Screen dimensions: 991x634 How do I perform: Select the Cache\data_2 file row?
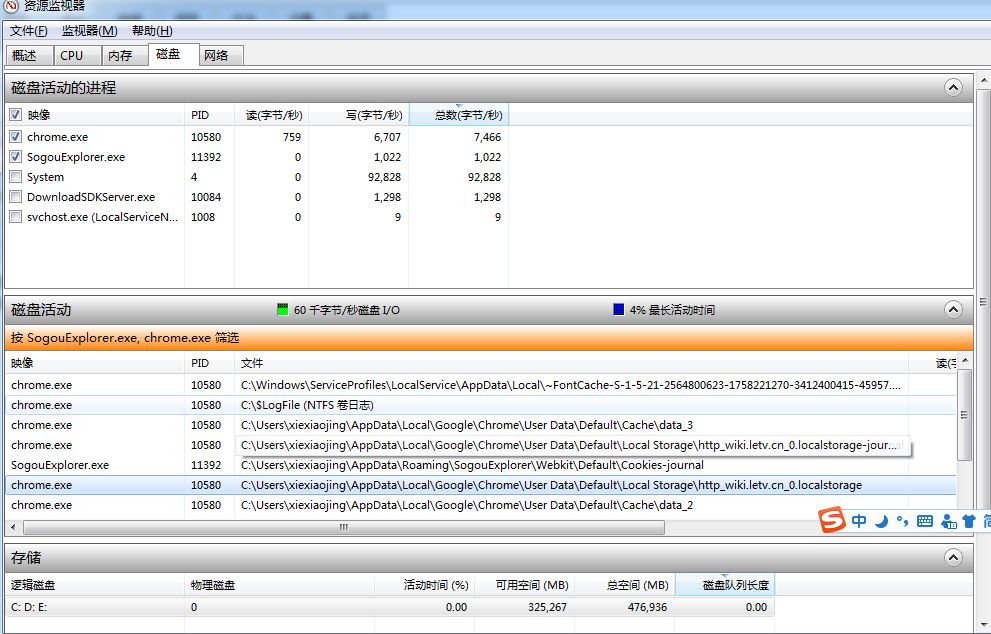481,505
